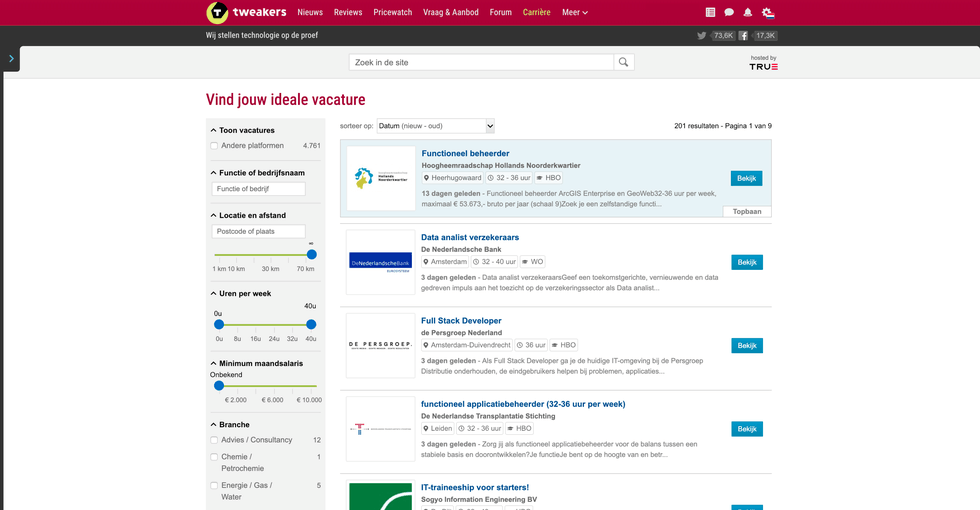The height and width of the screenshot is (510, 980).
Task: Open the notifications bell icon
Action: coord(748,12)
